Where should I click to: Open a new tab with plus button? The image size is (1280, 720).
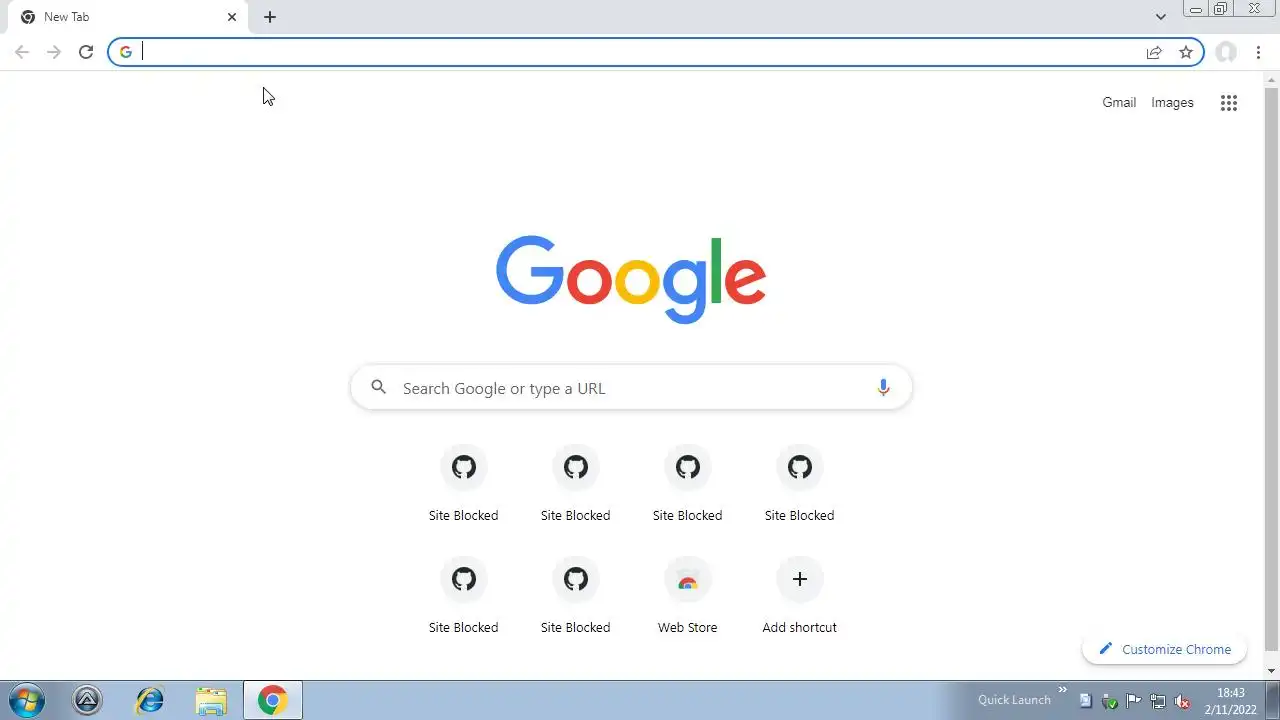(x=270, y=17)
